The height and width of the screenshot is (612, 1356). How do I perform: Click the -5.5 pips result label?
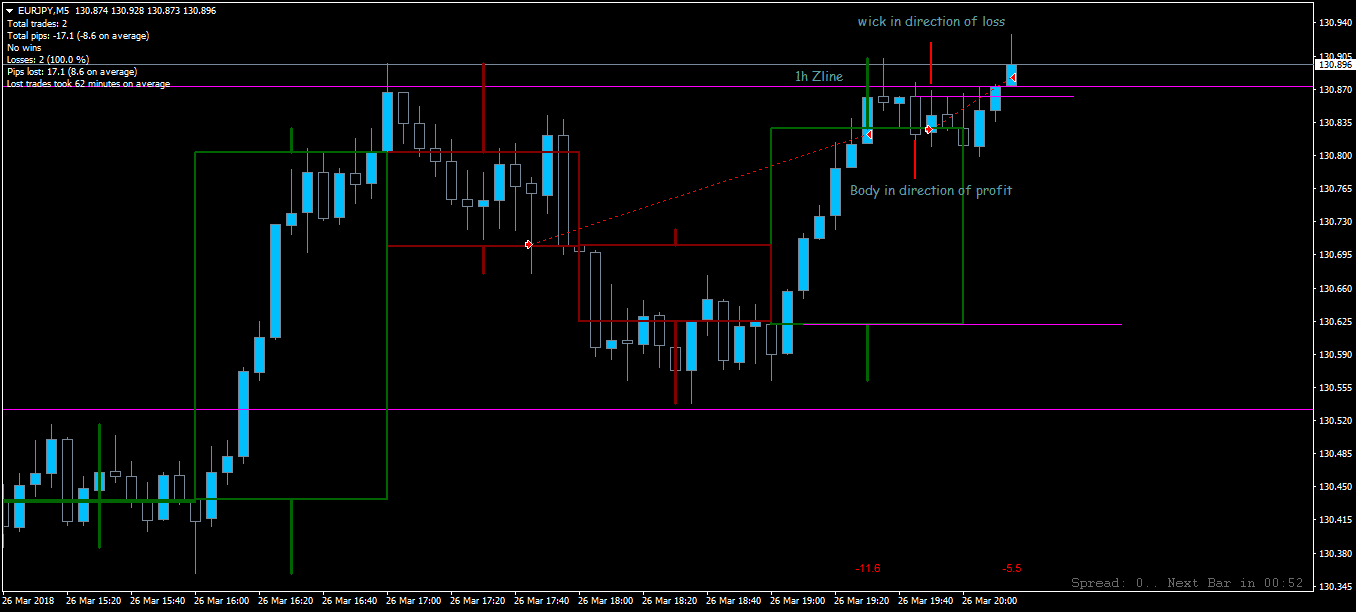(x=1012, y=568)
